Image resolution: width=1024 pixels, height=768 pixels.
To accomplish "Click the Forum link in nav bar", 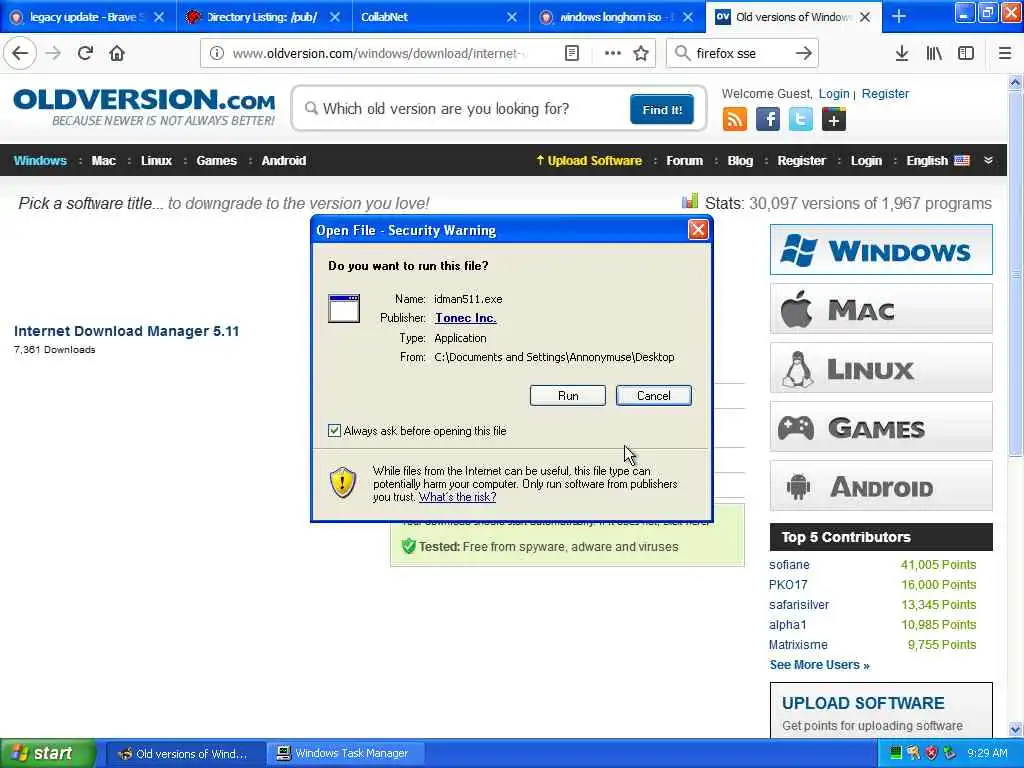I will coord(684,161).
